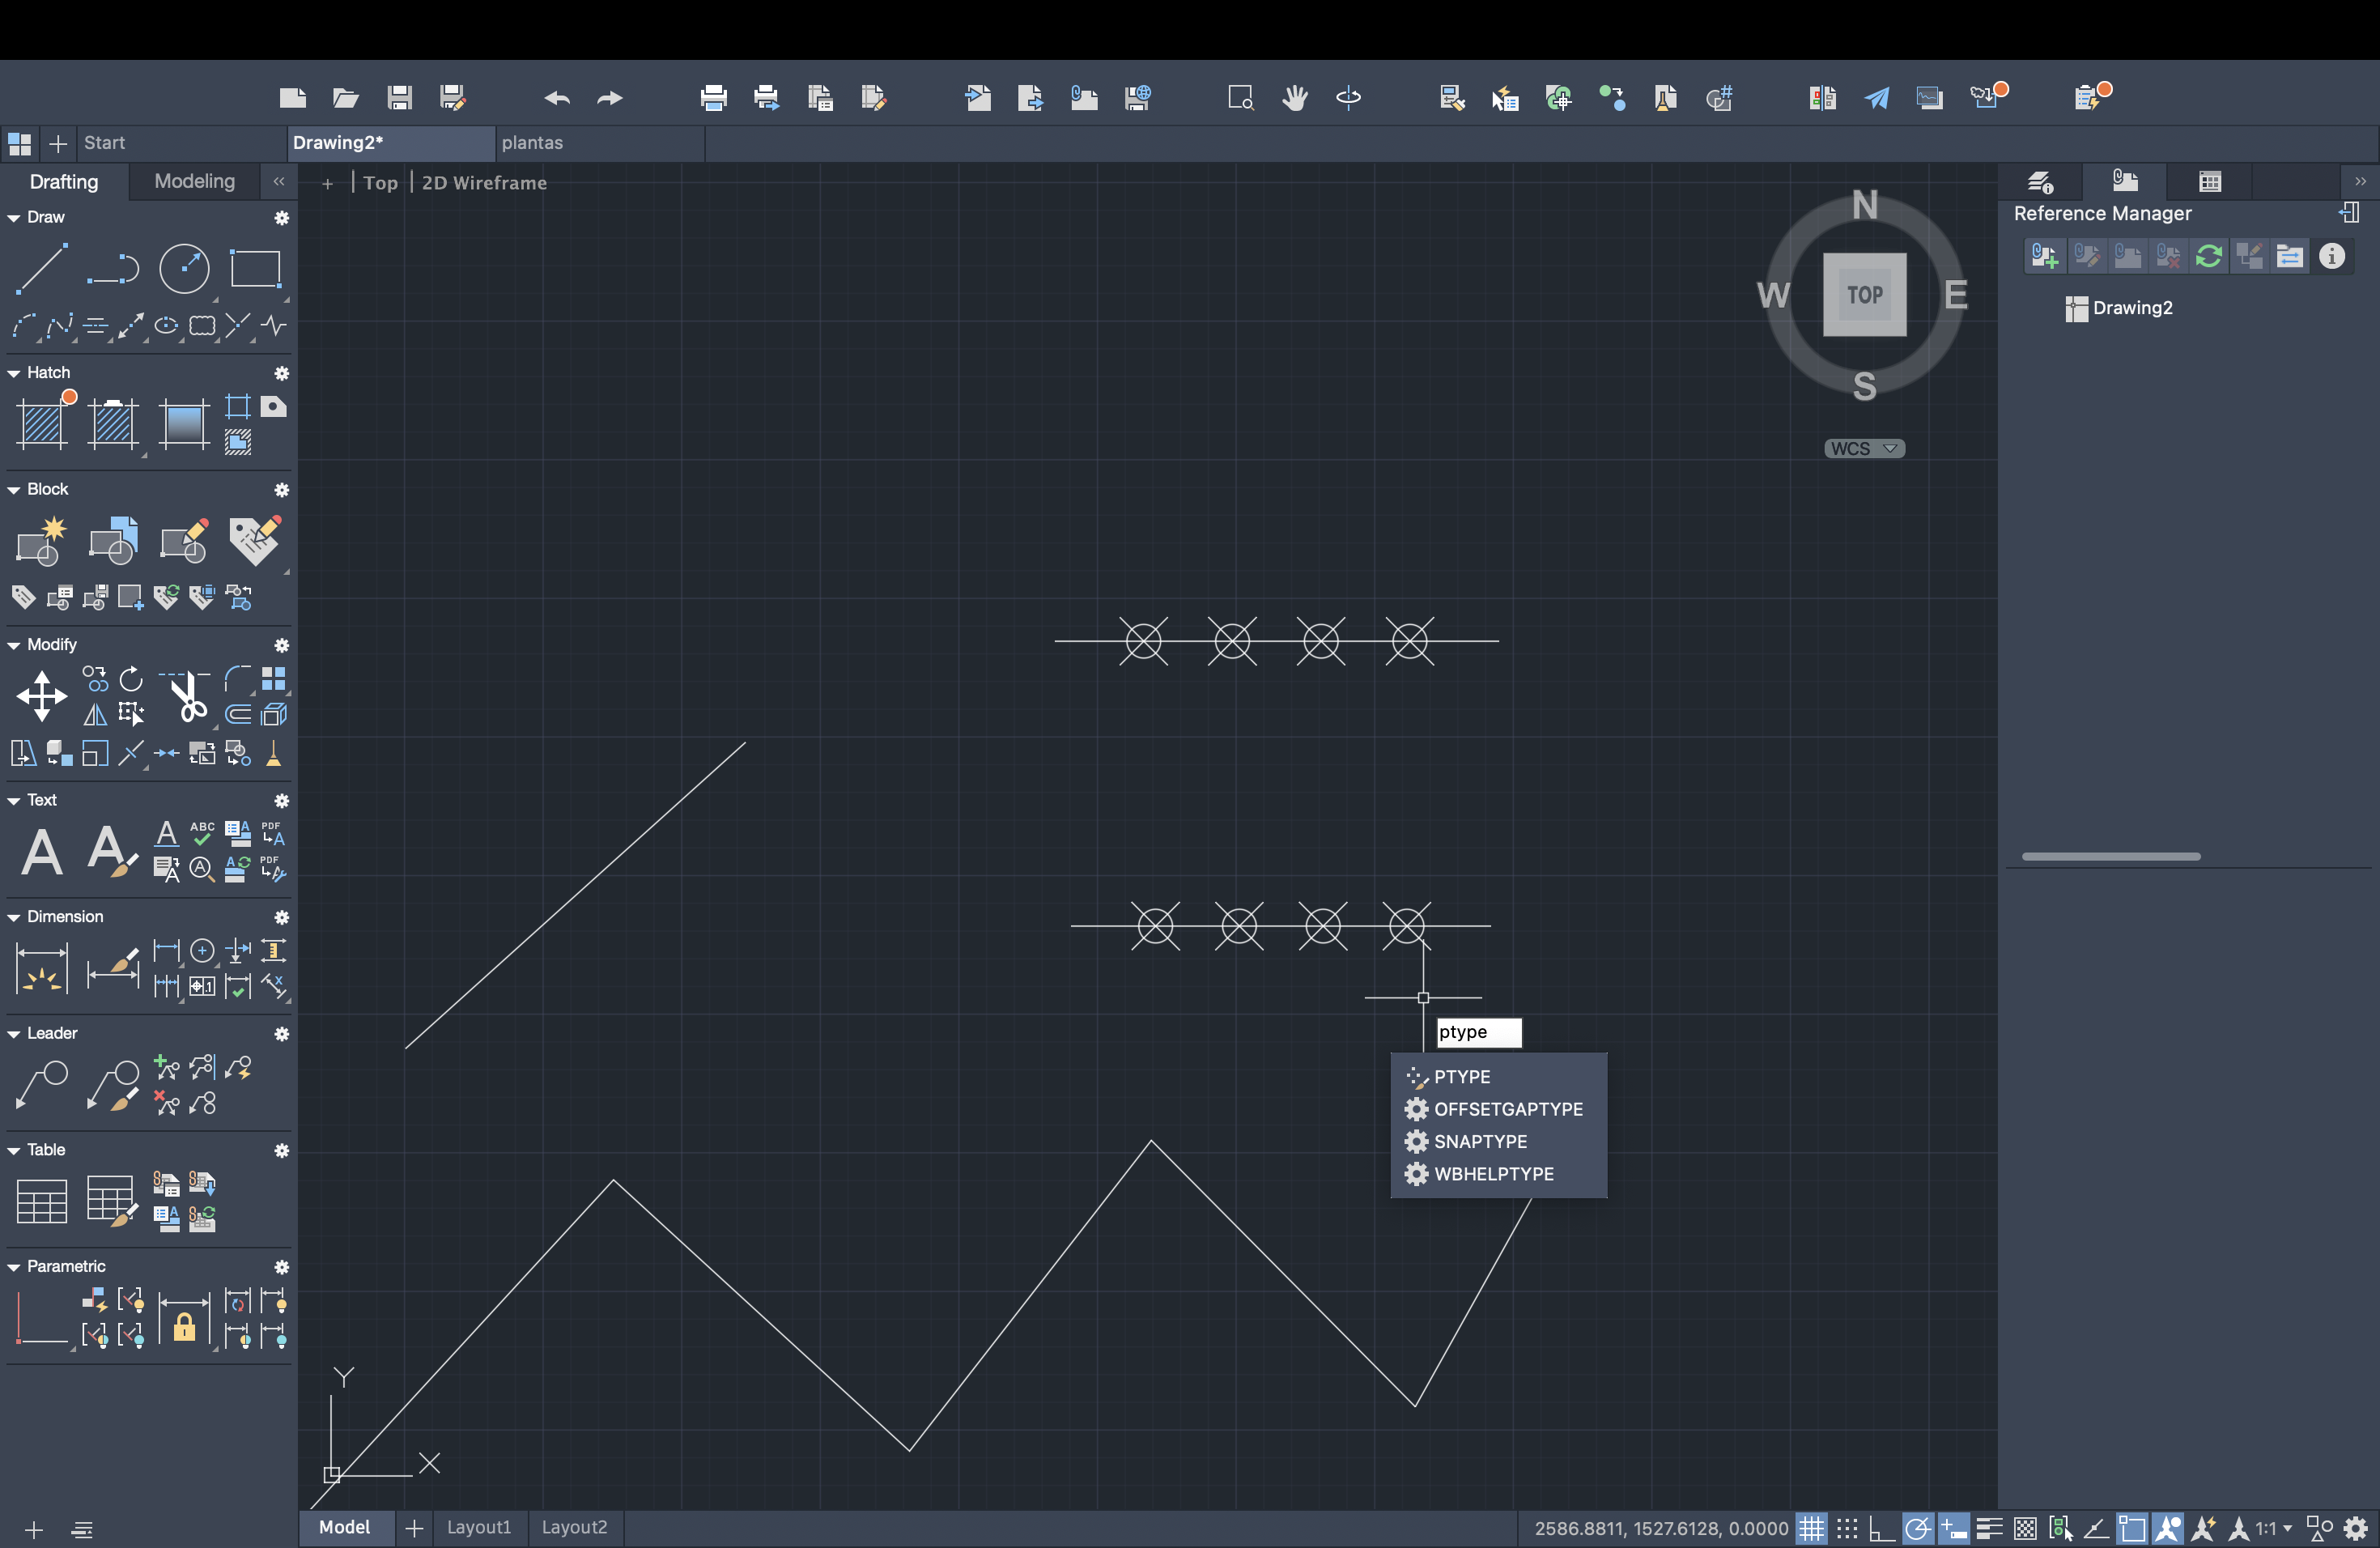The width and height of the screenshot is (2380, 1548).
Task: Collapse the Leader panel
Action: [14, 1034]
